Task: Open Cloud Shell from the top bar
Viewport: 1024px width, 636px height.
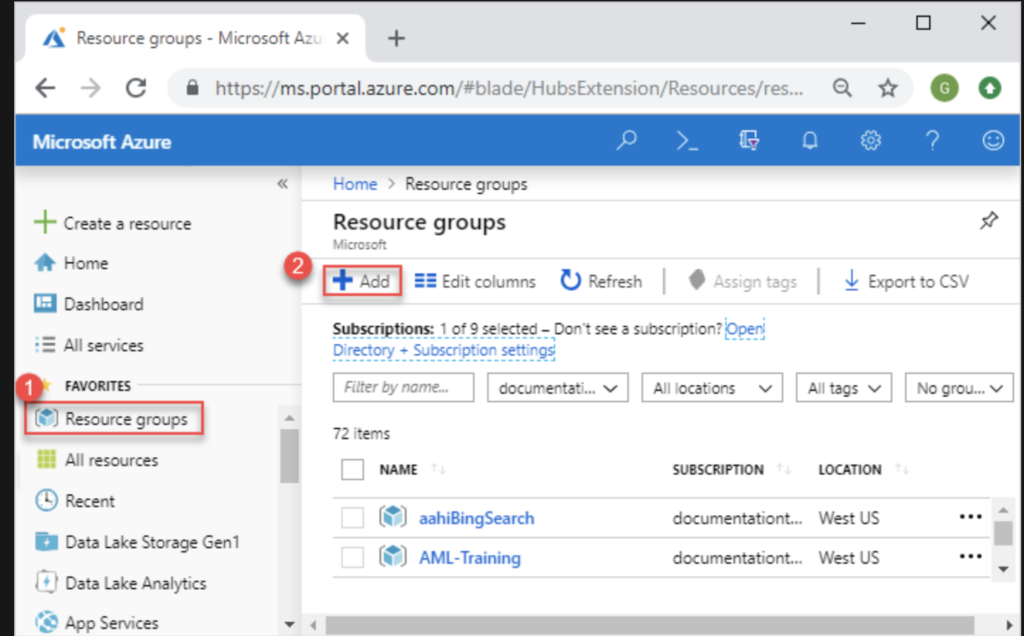Action: [x=686, y=140]
